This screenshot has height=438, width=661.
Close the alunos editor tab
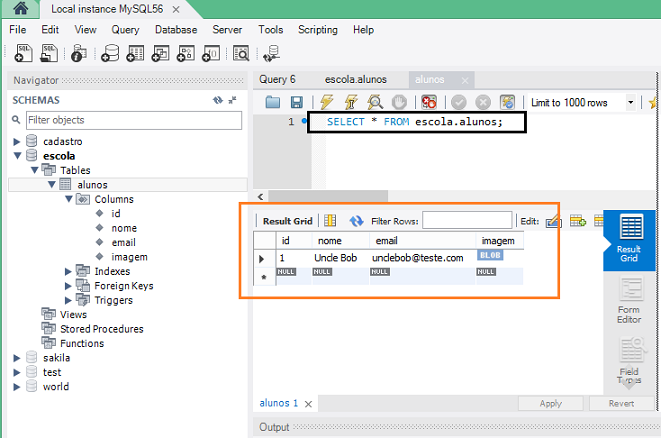coord(465,80)
